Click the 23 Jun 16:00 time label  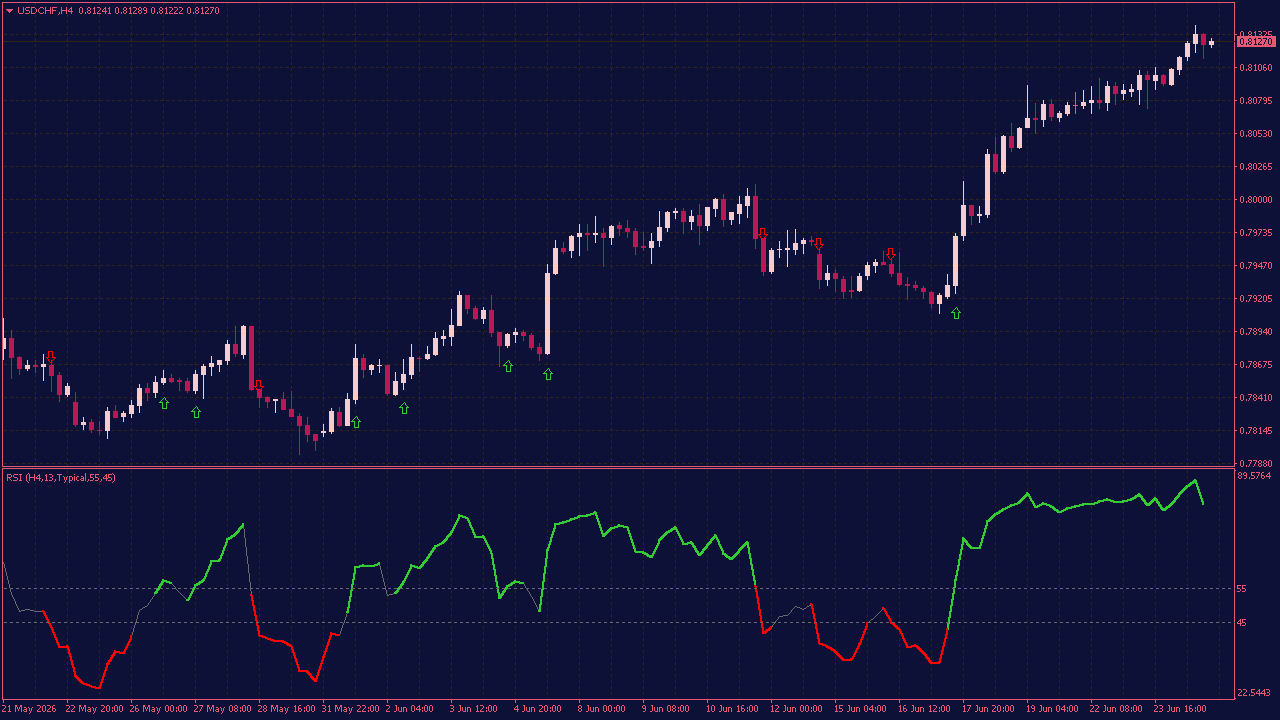coord(1180,709)
